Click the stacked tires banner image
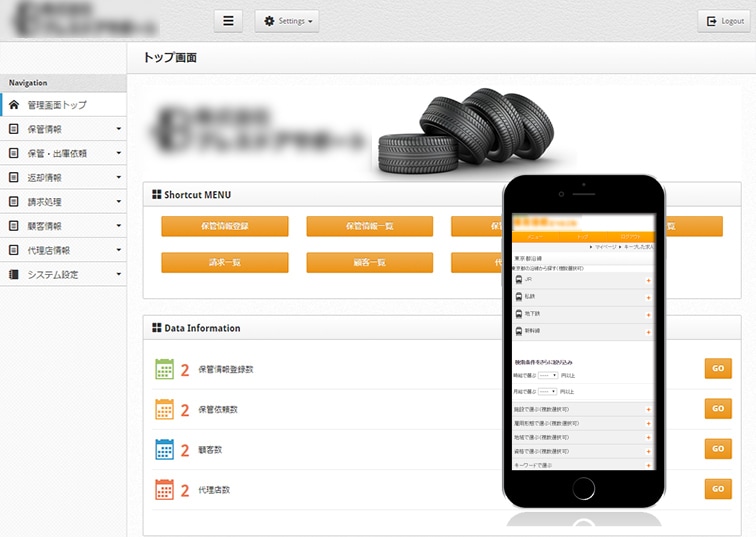Image resolution: width=756 pixels, height=537 pixels. click(467, 131)
